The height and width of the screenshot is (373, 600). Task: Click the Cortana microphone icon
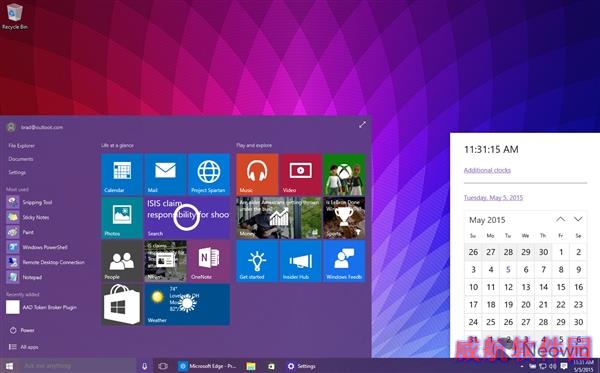145,366
